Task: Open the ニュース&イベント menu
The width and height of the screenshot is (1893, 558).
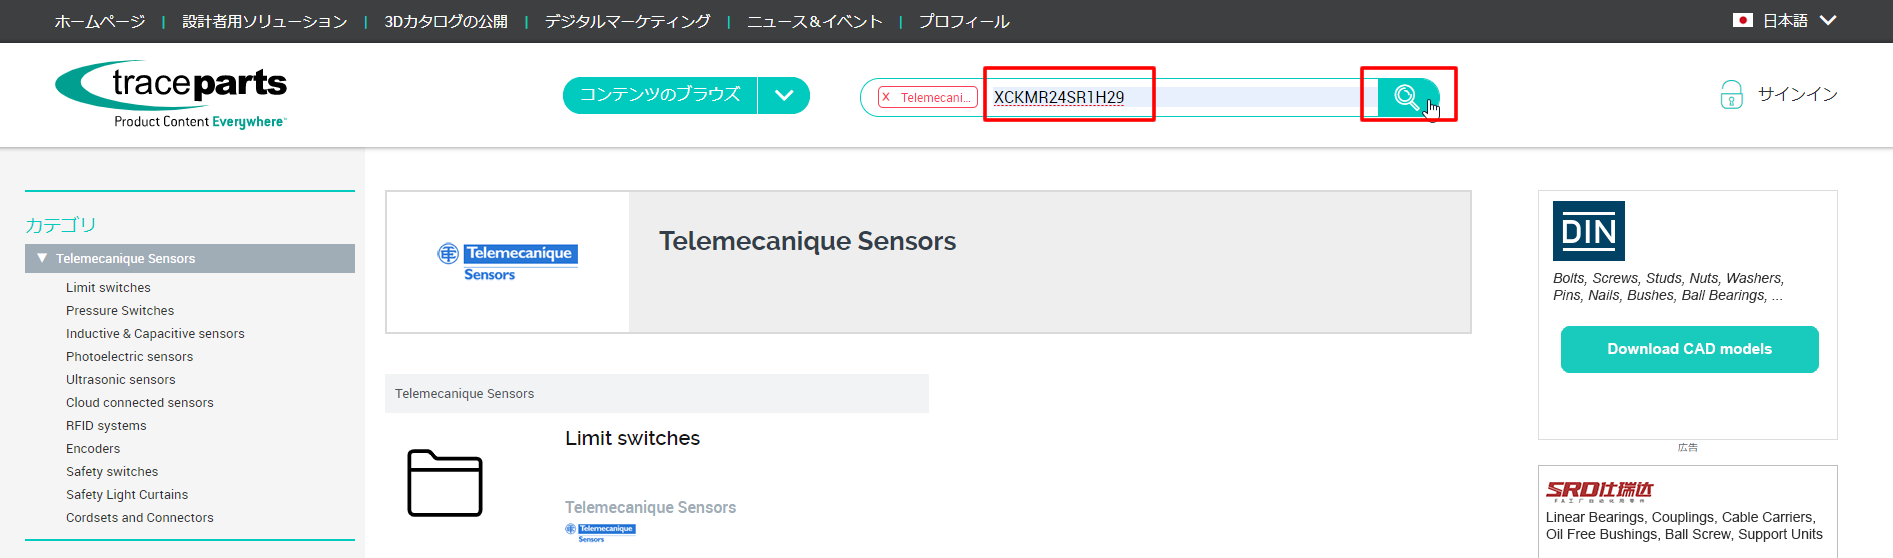Action: point(815,21)
